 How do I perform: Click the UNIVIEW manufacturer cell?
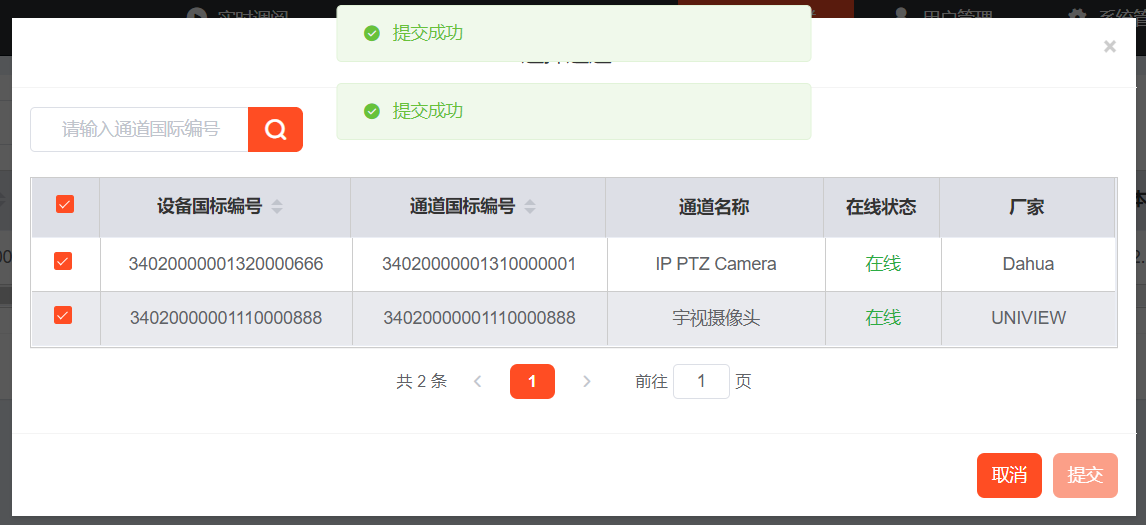tap(1028, 318)
